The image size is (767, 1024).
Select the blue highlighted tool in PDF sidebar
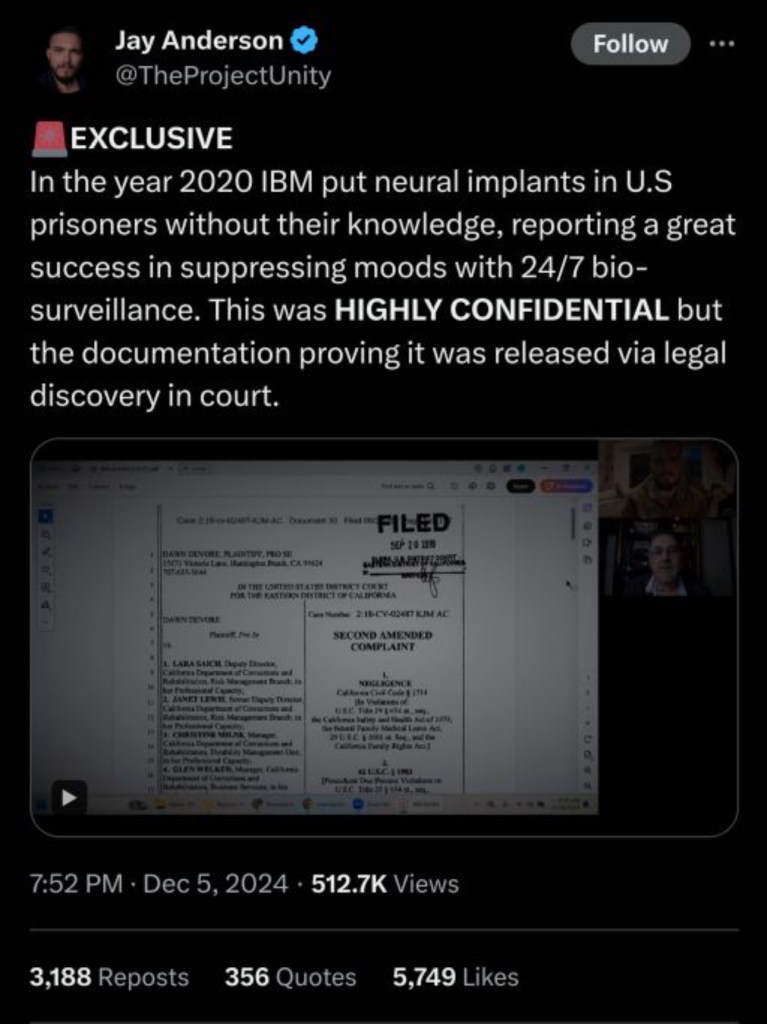pos(45,517)
